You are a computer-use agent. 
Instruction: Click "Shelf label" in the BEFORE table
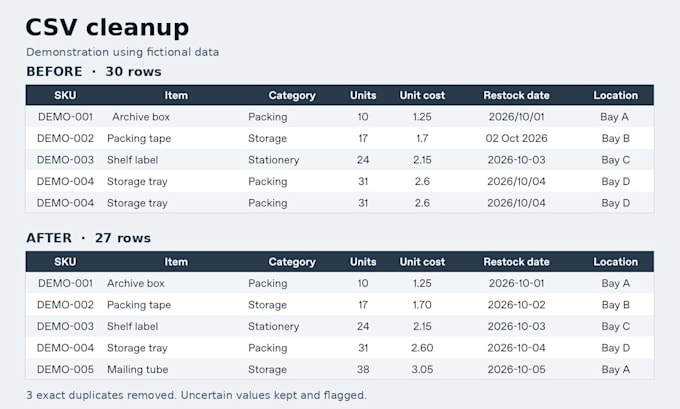coord(132,160)
